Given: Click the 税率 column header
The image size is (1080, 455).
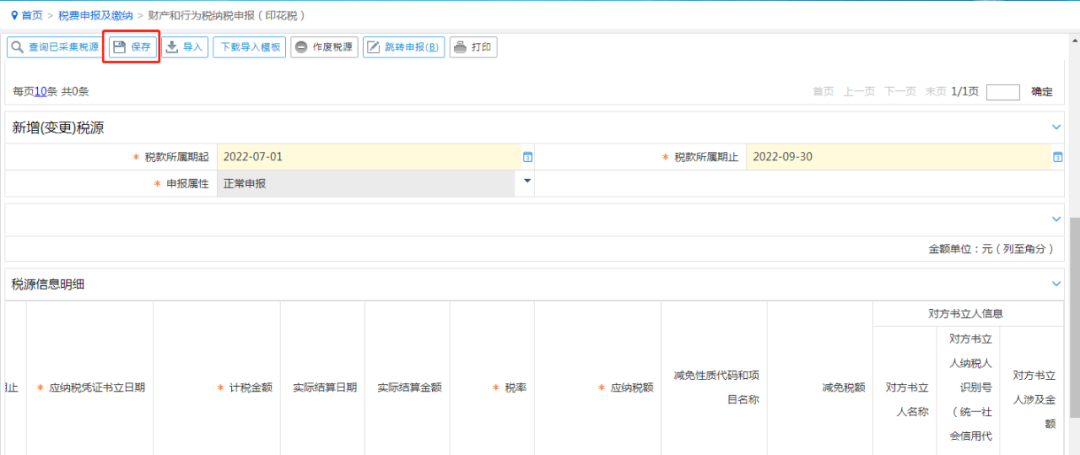Looking at the screenshot, I should click(492, 388).
